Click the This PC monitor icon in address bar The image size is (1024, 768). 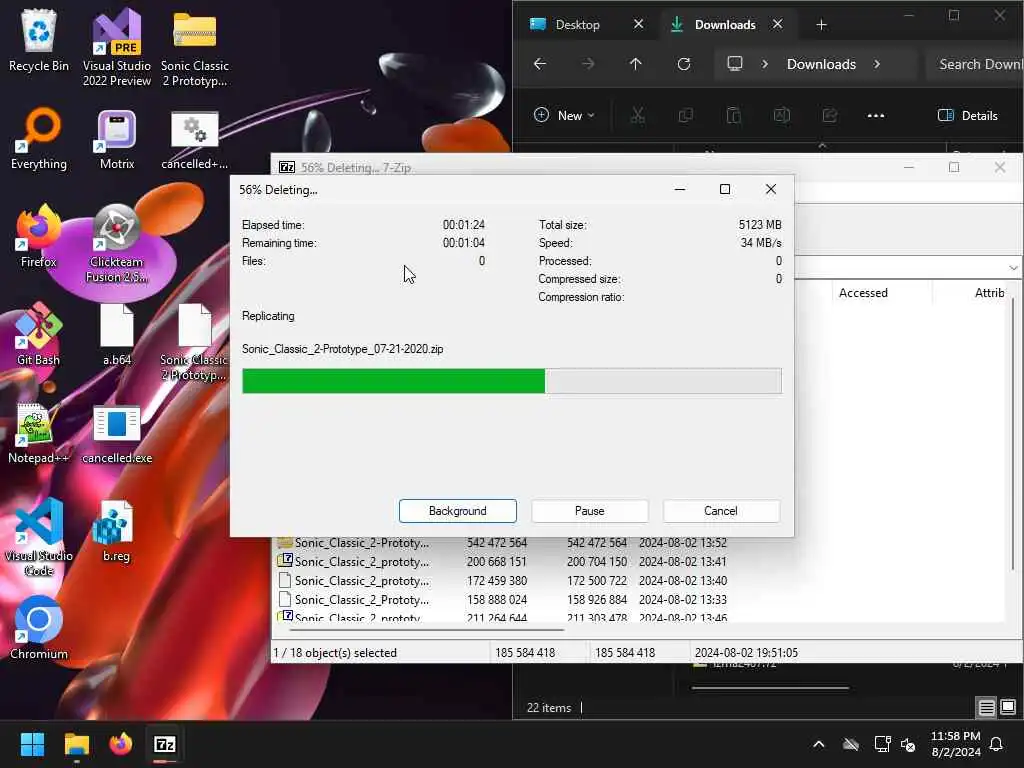pyautogui.click(x=735, y=64)
